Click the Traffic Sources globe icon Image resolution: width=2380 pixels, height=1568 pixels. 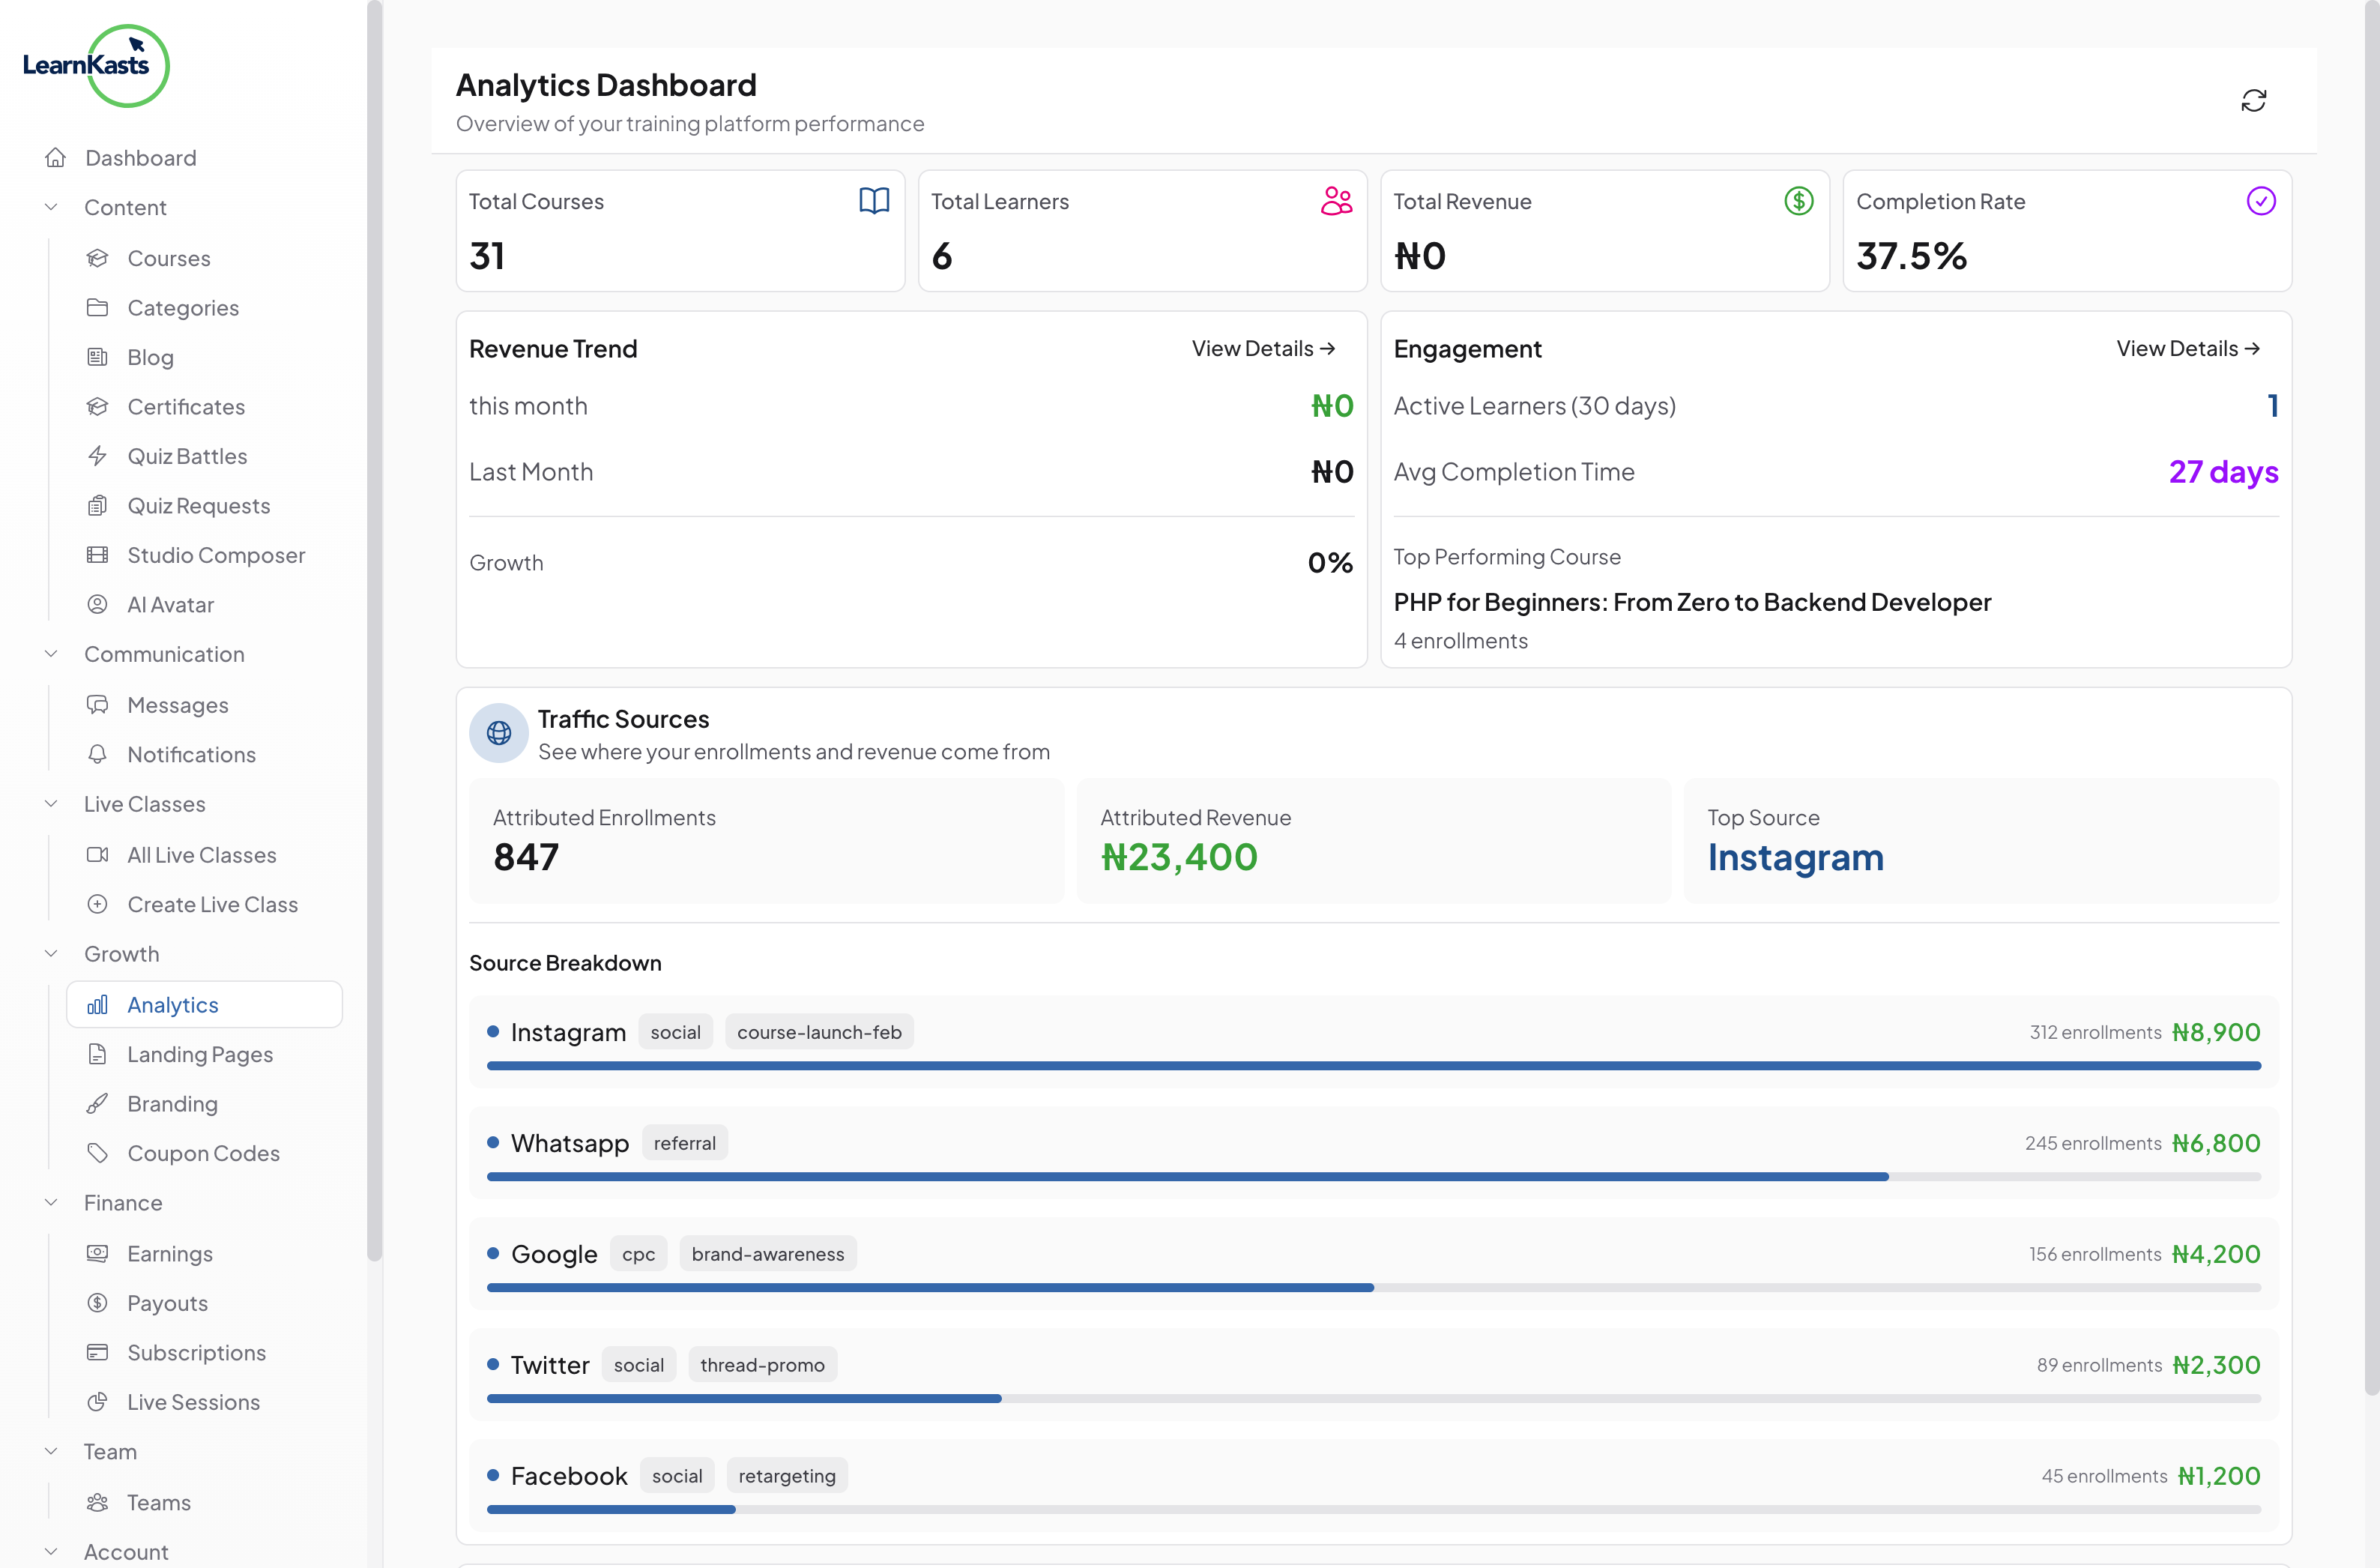pos(499,732)
